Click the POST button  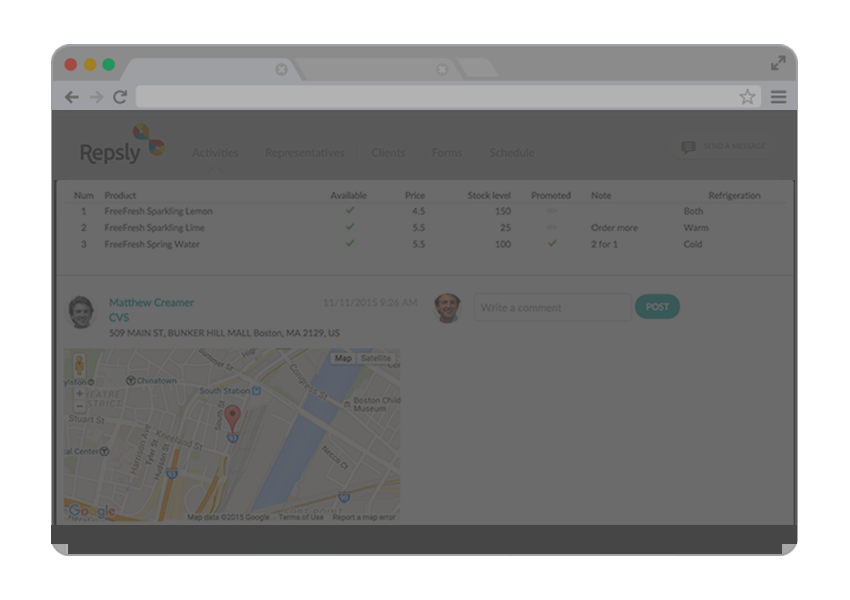pyautogui.click(x=657, y=307)
